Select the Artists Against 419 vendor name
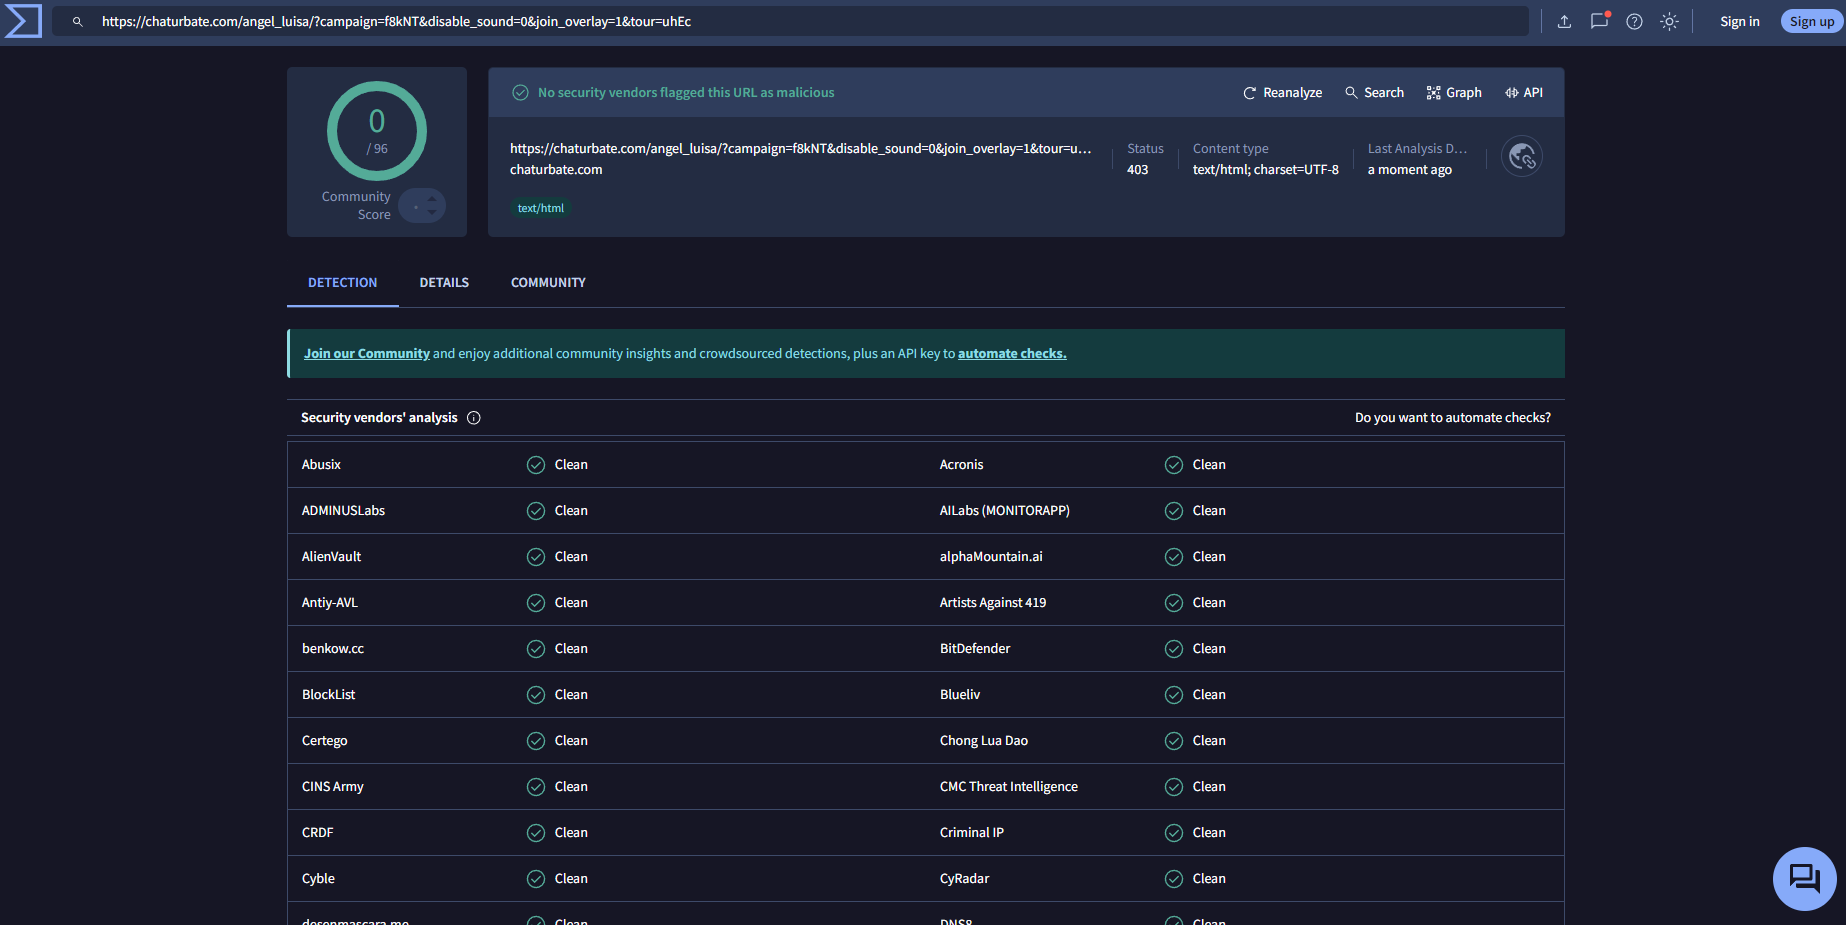Image resolution: width=1846 pixels, height=925 pixels. [x=993, y=603]
